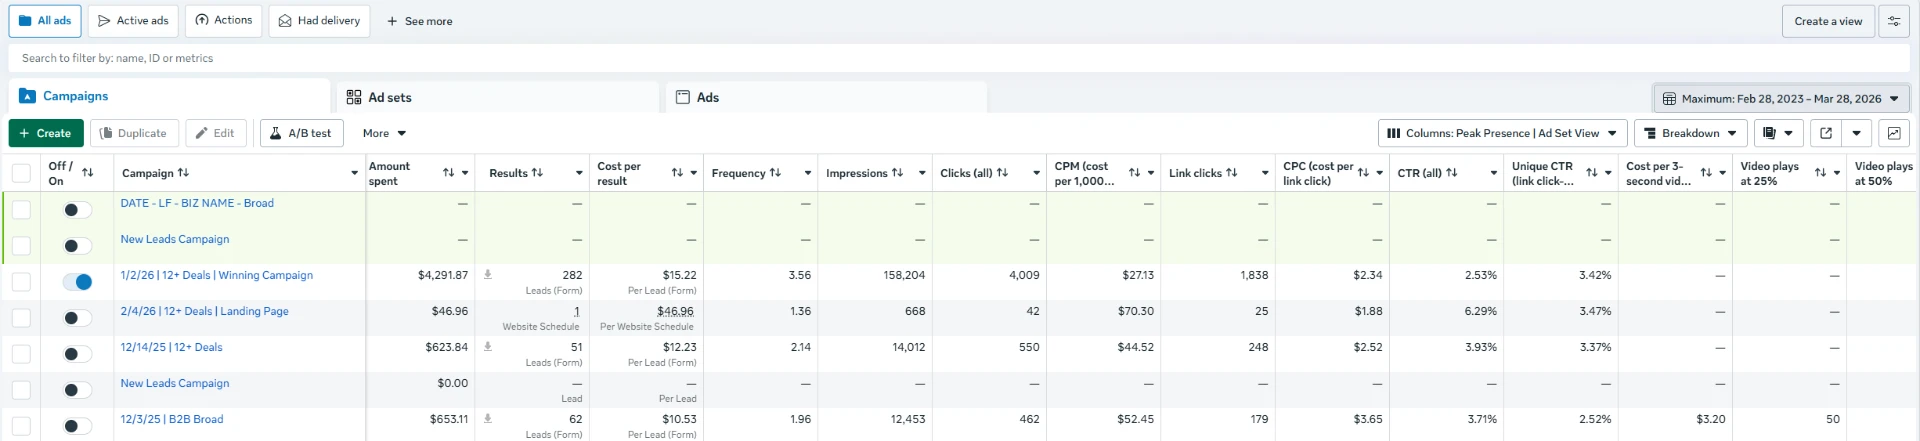Select the Had delivery view
This screenshot has height=441, width=1920.
pyautogui.click(x=319, y=21)
